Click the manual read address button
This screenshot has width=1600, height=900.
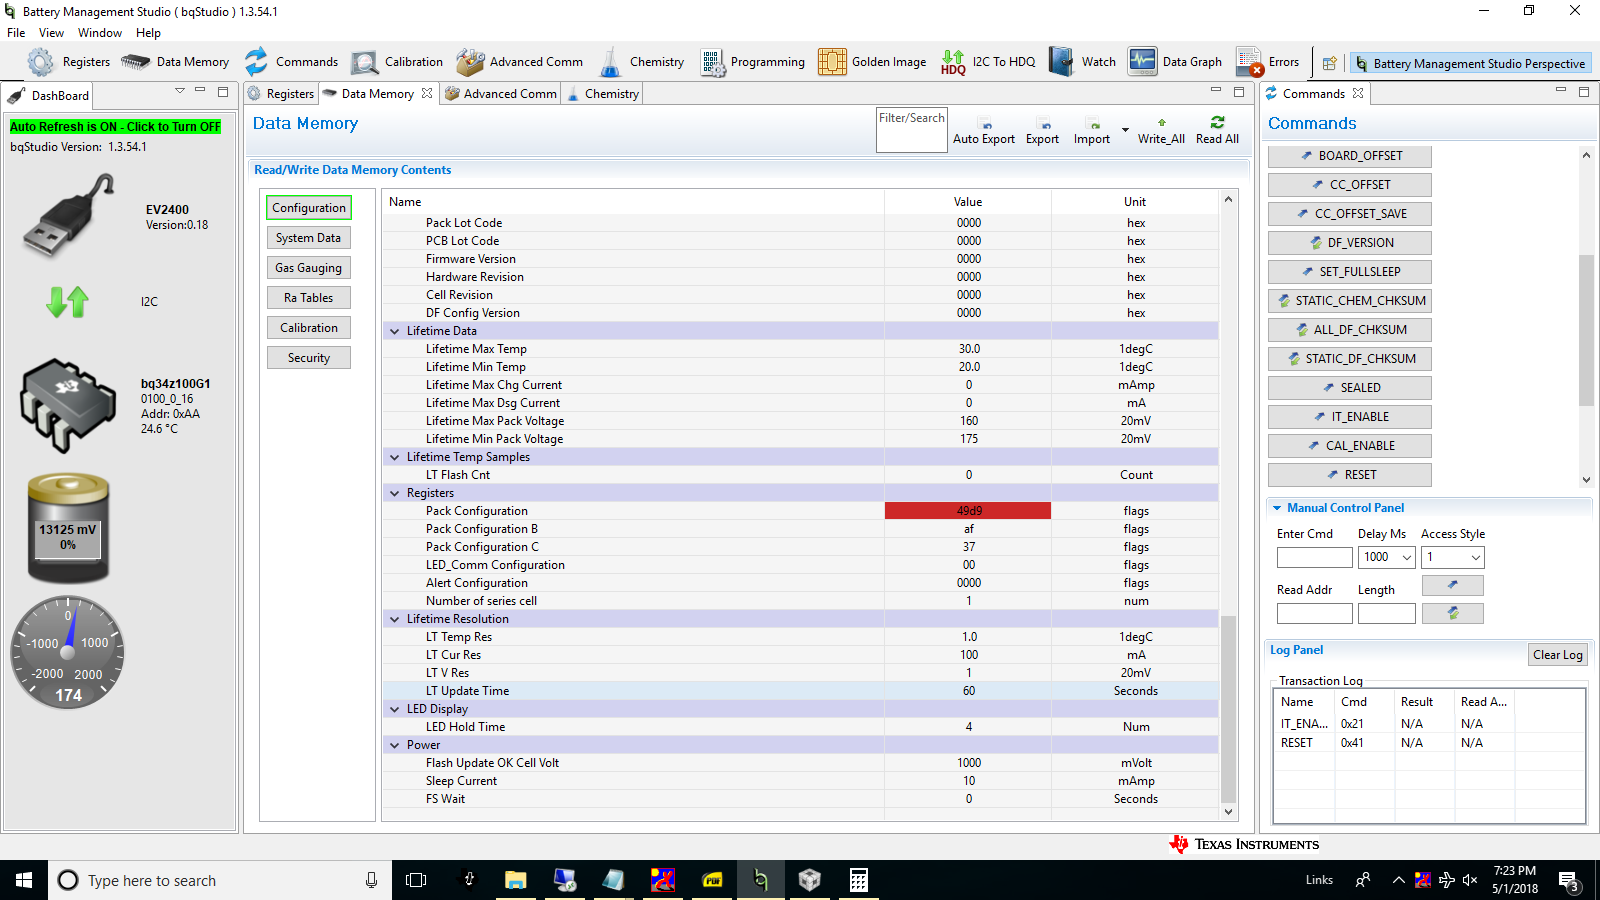pos(1452,613)
